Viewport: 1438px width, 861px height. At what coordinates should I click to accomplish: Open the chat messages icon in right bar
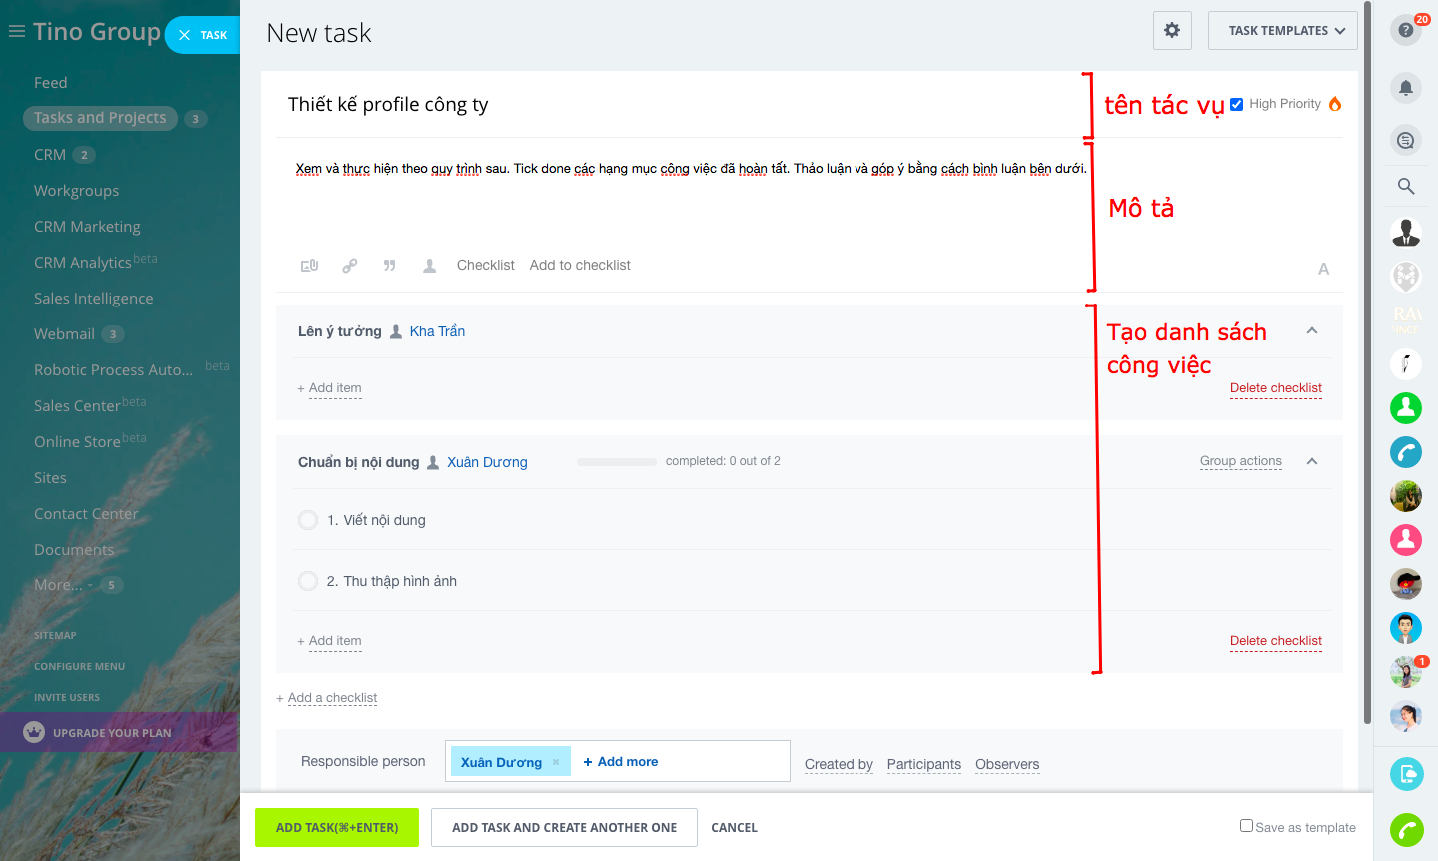[x=1406, y=140]
